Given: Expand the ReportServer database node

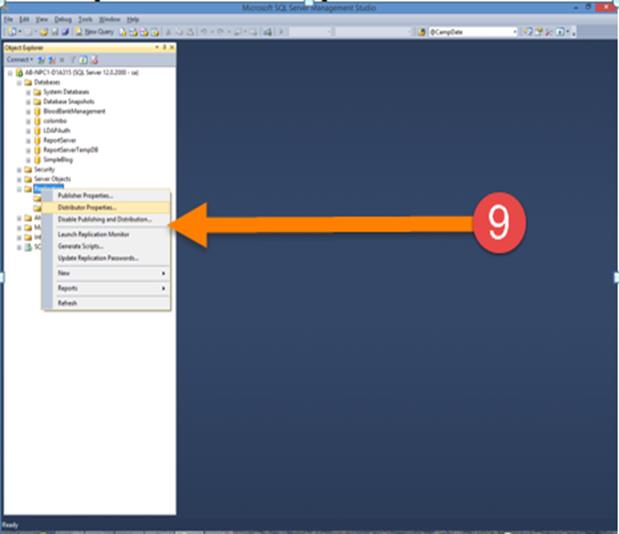Looking at the screenshot, I should click(28, 141).
